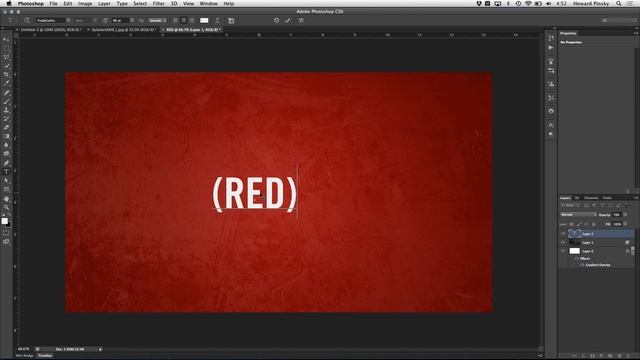Open the Image menu
This screenshot has width=640, height=360.
coord(85,4)
